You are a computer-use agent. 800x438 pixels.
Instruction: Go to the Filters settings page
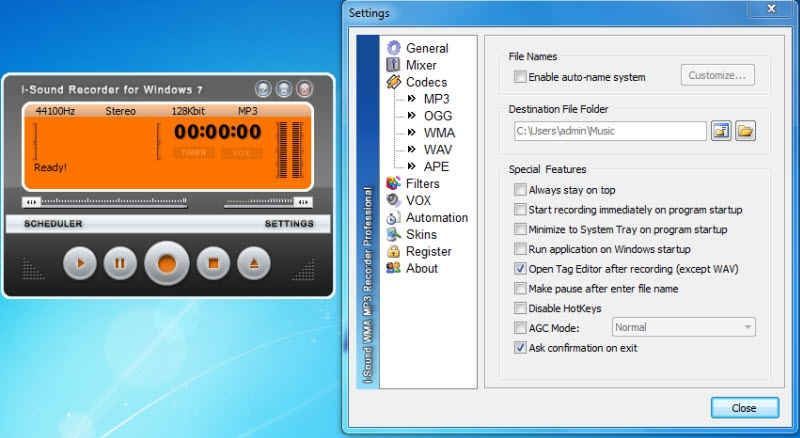(x=422, y=183)
